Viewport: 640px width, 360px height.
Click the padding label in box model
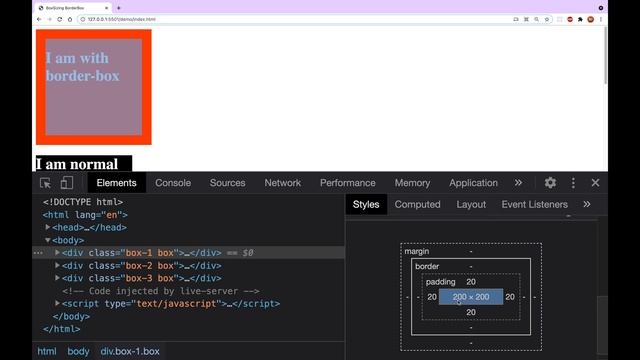[x=440, y=282]
